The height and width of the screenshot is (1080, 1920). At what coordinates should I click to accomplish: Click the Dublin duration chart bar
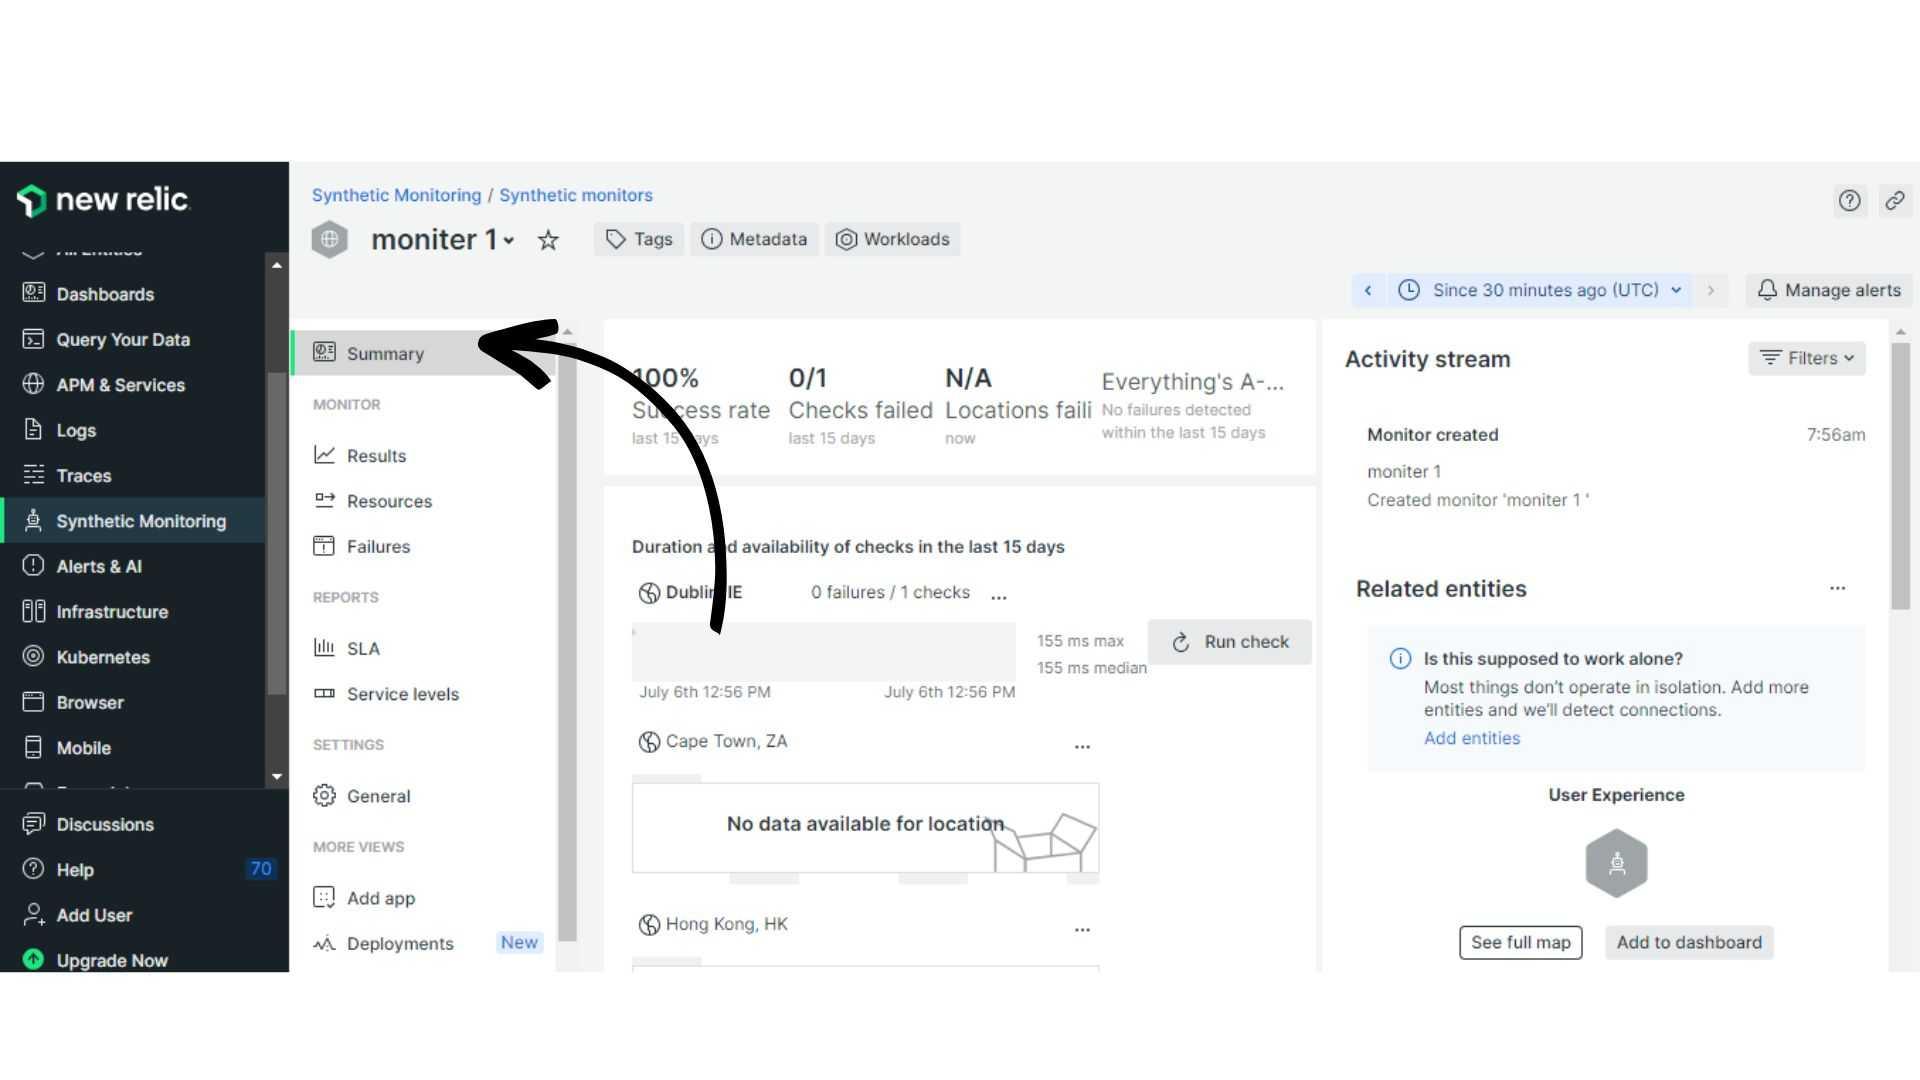[824, 652]
